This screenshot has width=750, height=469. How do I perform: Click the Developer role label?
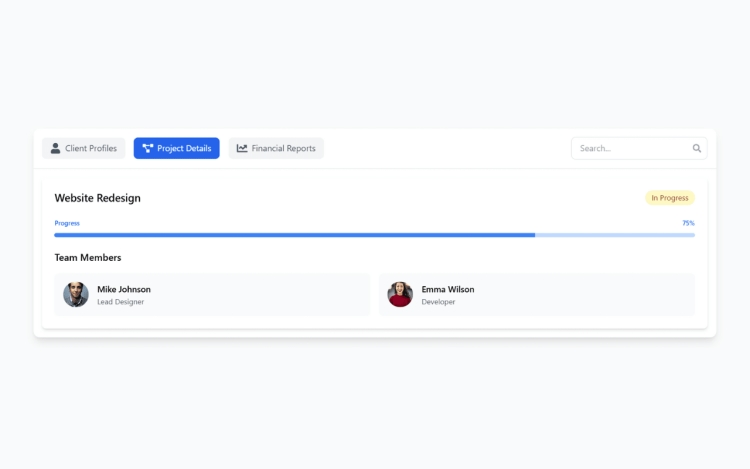(438, 302)
